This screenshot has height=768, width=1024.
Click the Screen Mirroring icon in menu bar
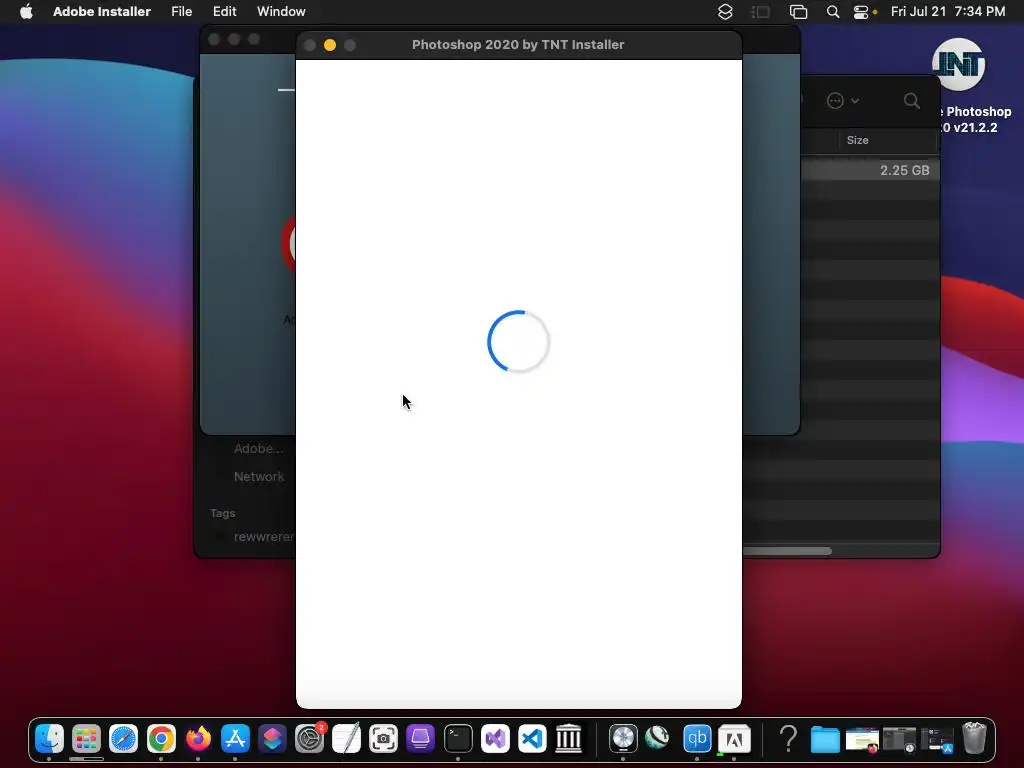(798, 11)
